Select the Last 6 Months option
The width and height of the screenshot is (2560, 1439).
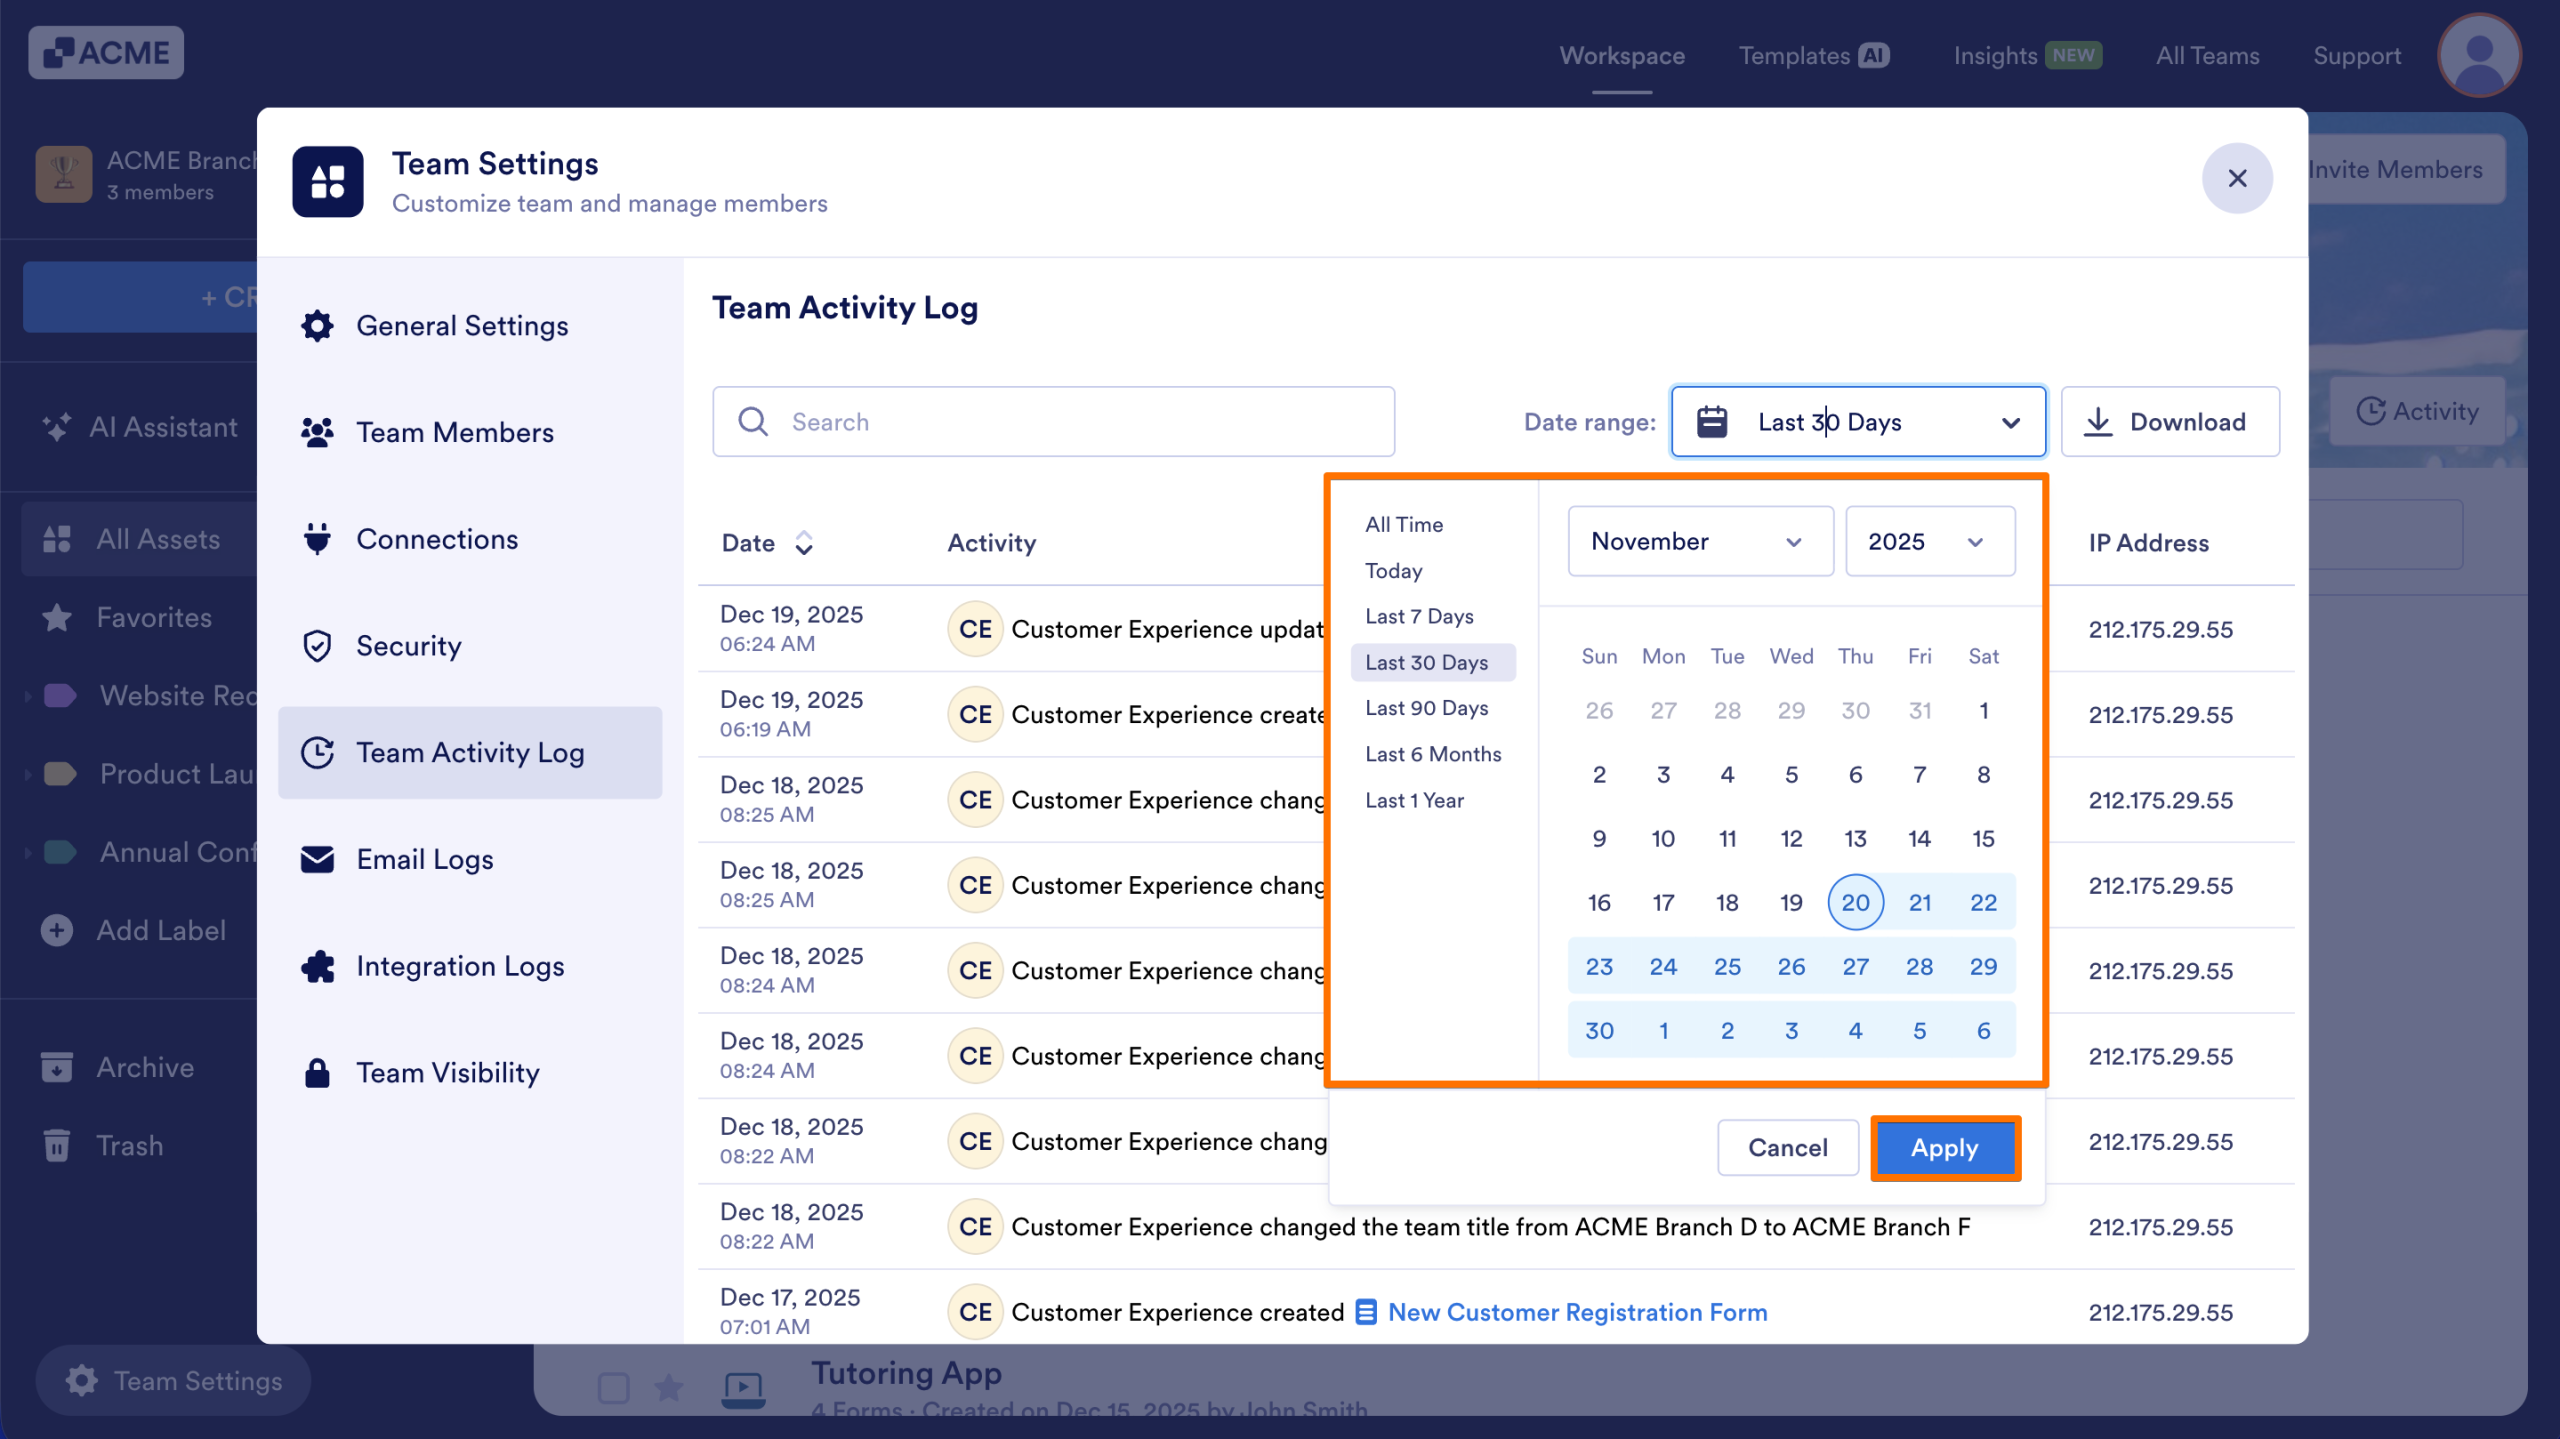pyautogui.click(x=1433, y=754)
